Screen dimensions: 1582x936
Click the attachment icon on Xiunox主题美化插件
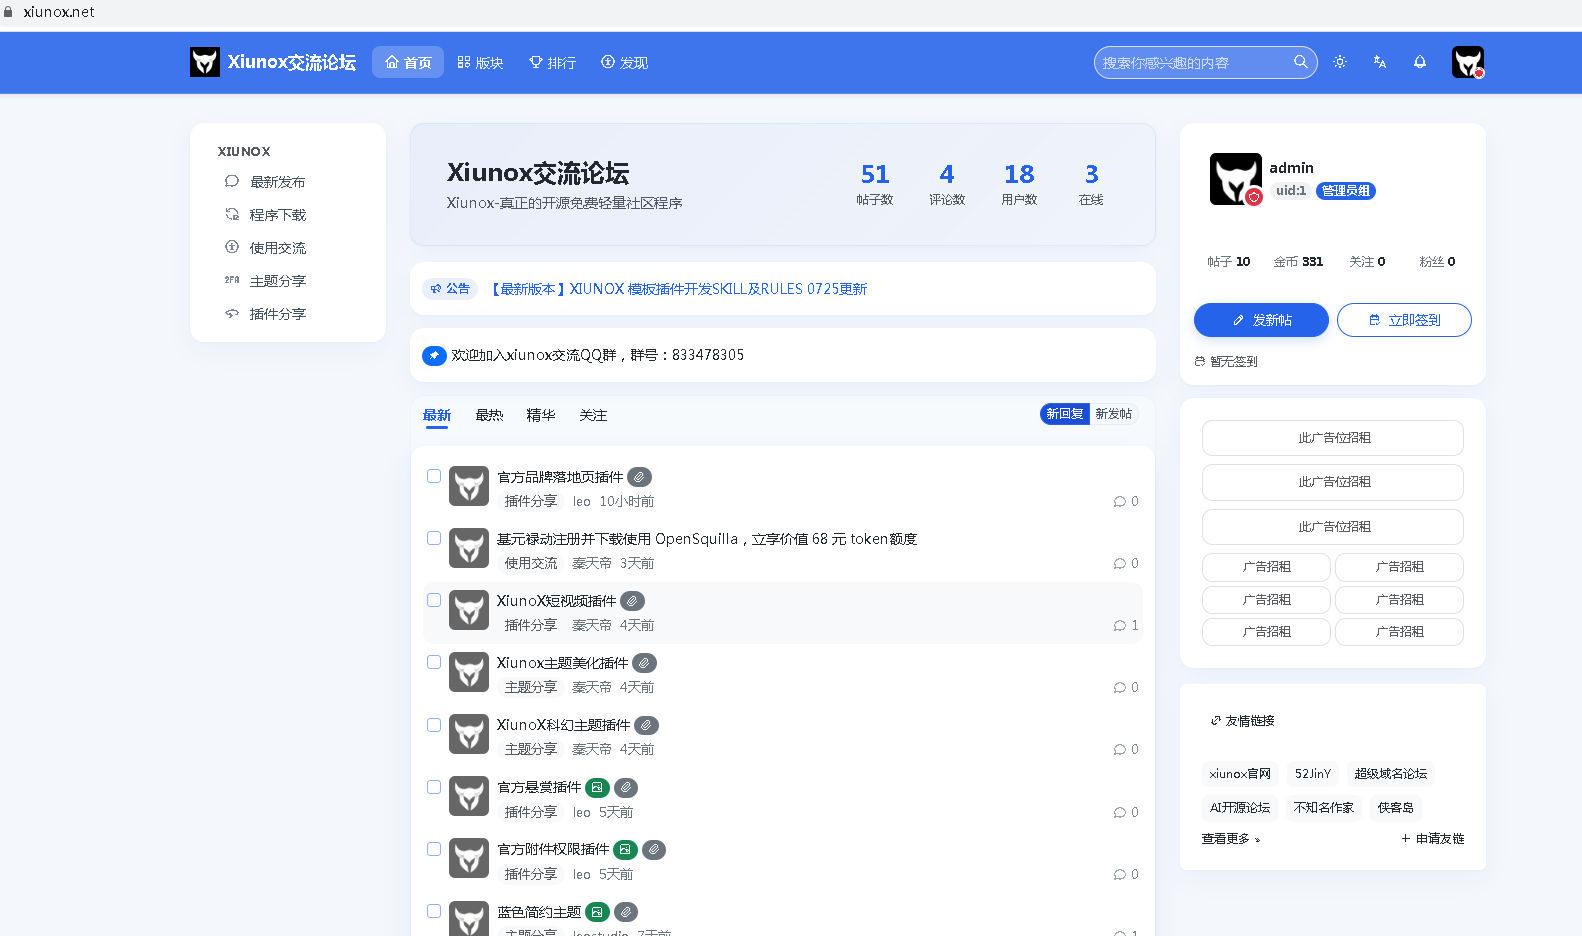tap(645, 663)
